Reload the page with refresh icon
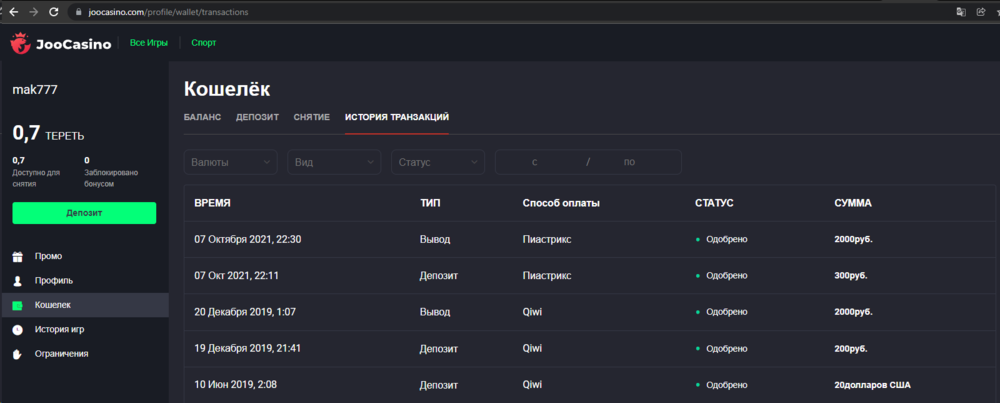 pos(54,12)
